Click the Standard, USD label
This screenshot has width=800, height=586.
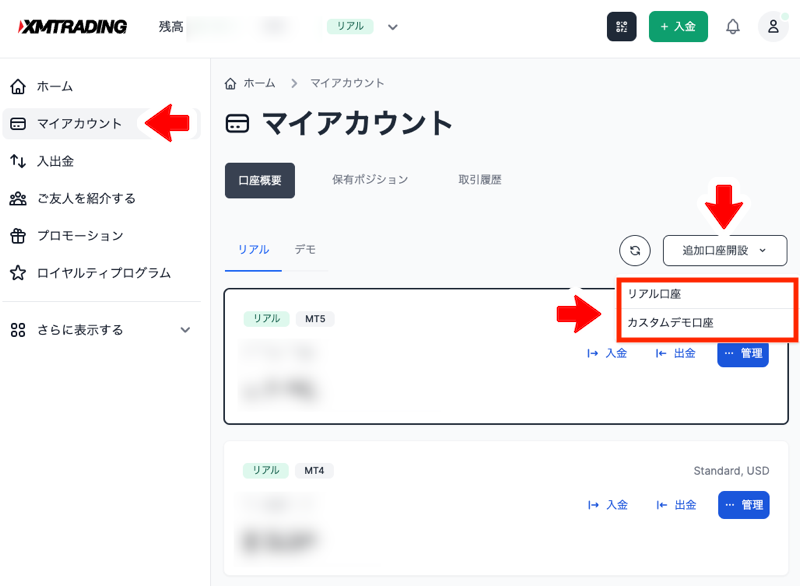pos(731,471)
